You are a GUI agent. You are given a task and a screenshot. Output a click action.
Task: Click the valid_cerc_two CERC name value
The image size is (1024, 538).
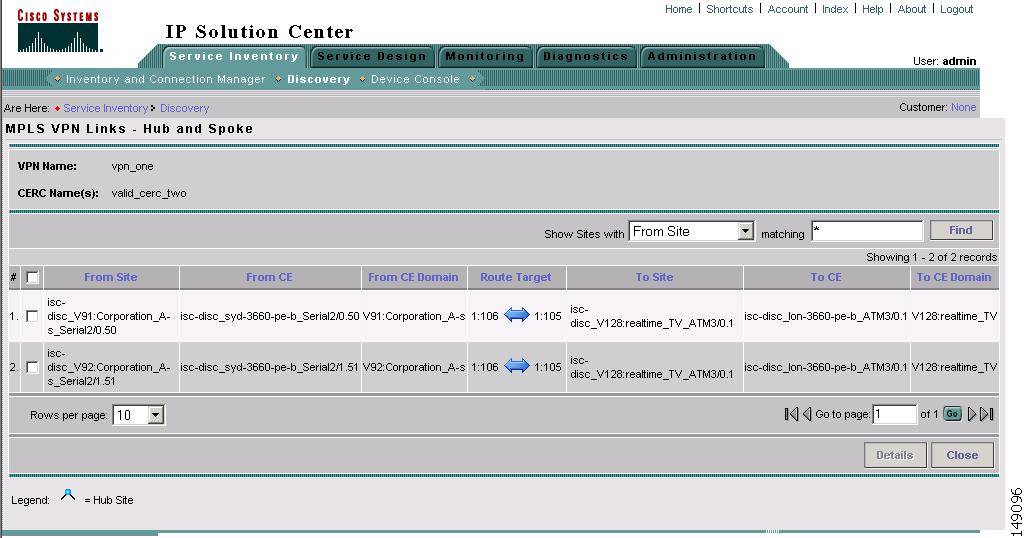[149, 193]
